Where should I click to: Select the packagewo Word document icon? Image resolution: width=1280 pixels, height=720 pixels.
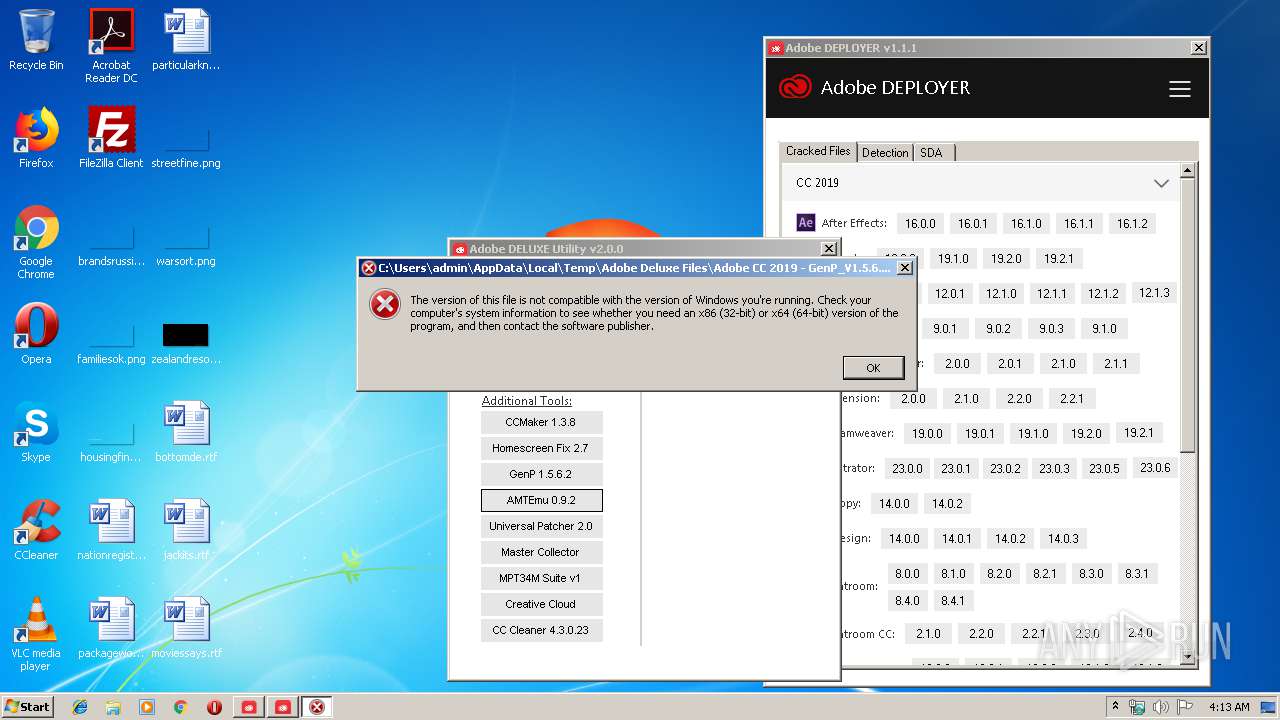click(111, 628)
